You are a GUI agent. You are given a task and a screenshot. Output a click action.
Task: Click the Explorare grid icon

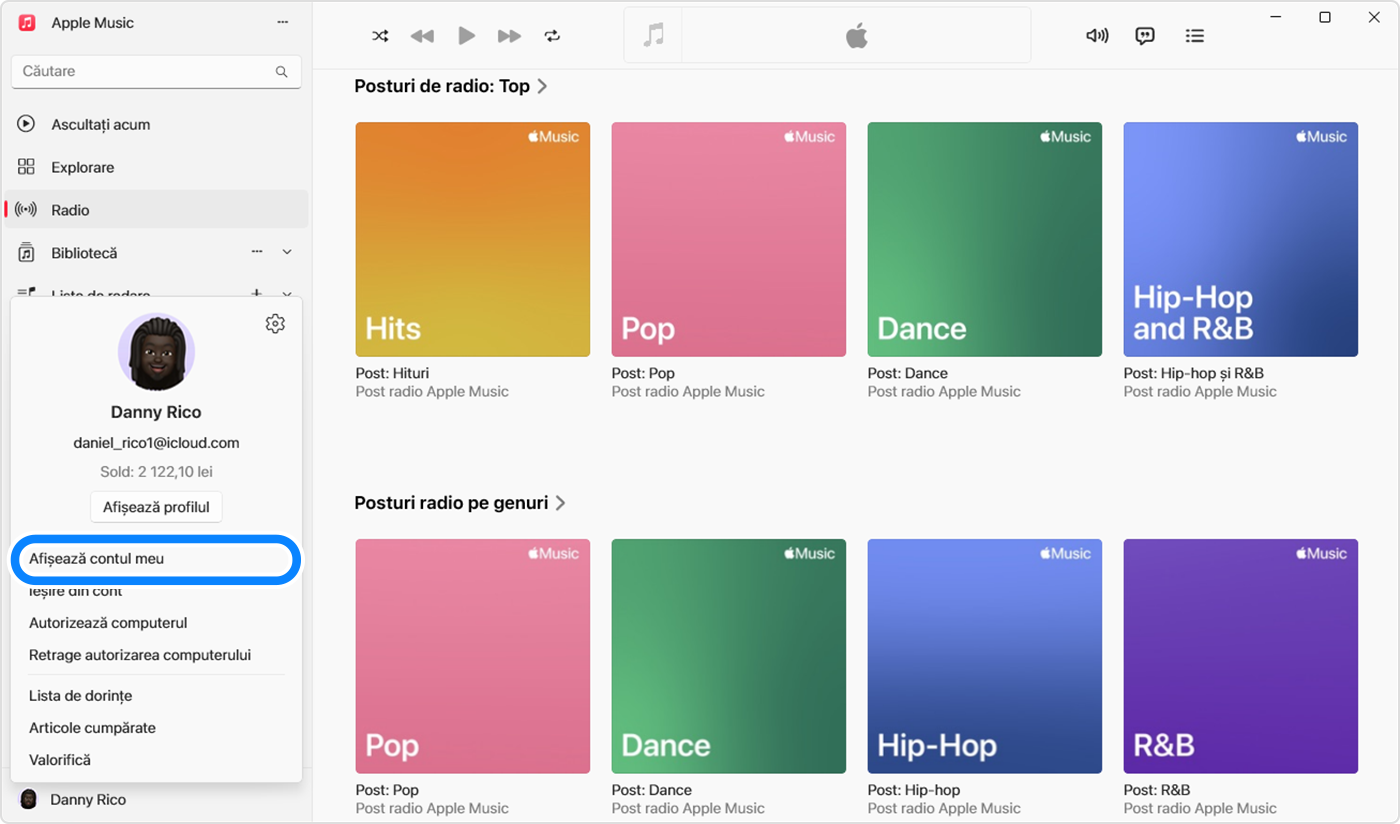(27, 167)
